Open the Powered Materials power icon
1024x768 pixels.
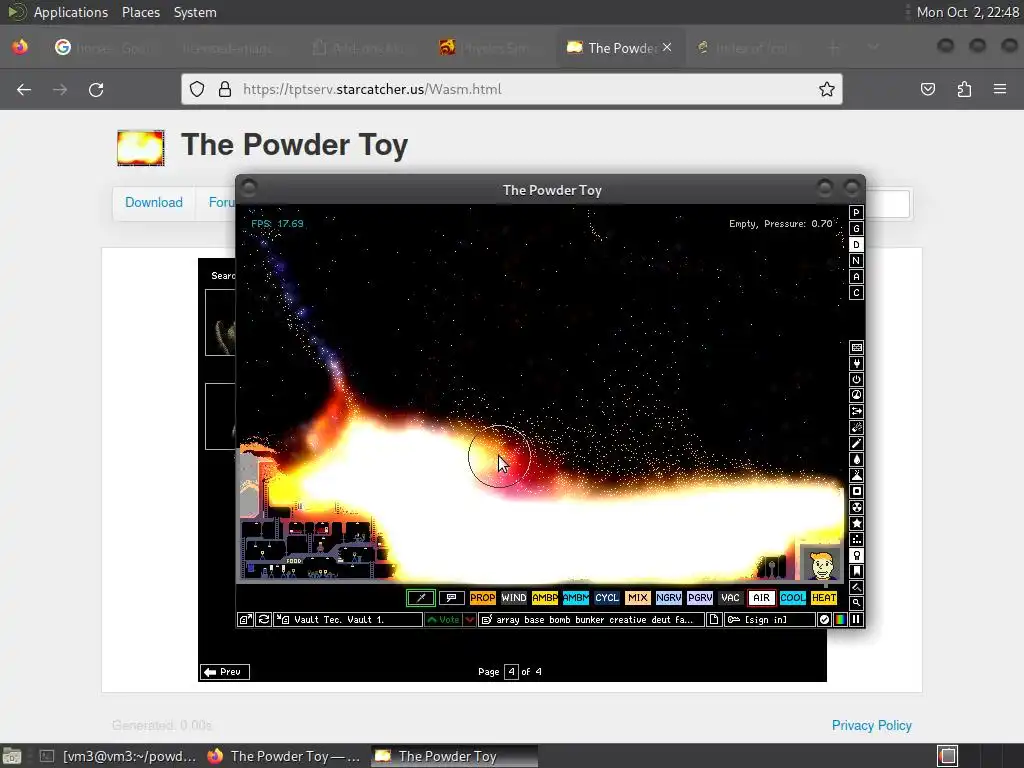click(856, 379)
